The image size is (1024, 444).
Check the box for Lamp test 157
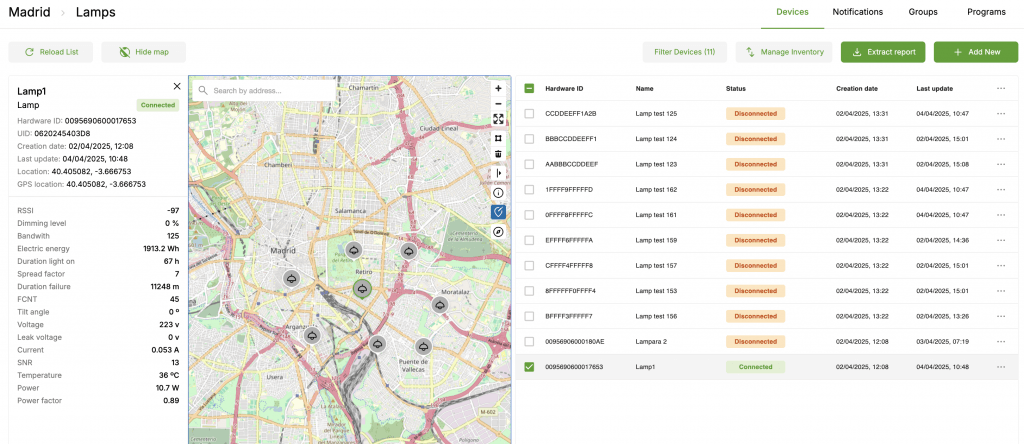pyautogui.click(x=529, y=266)
